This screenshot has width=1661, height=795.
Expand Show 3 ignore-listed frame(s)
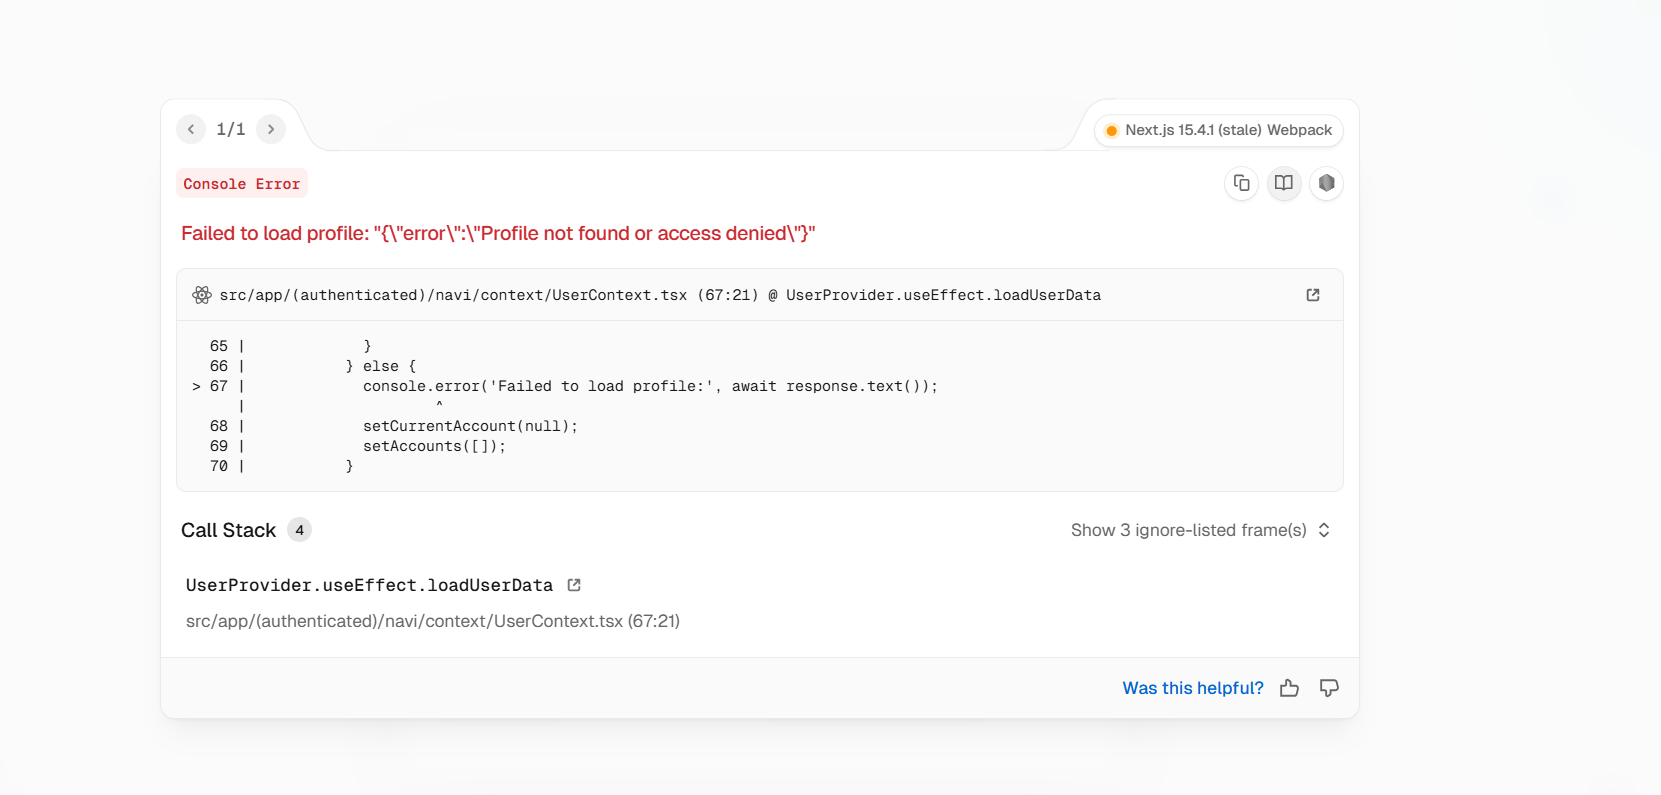point(1200,530)
